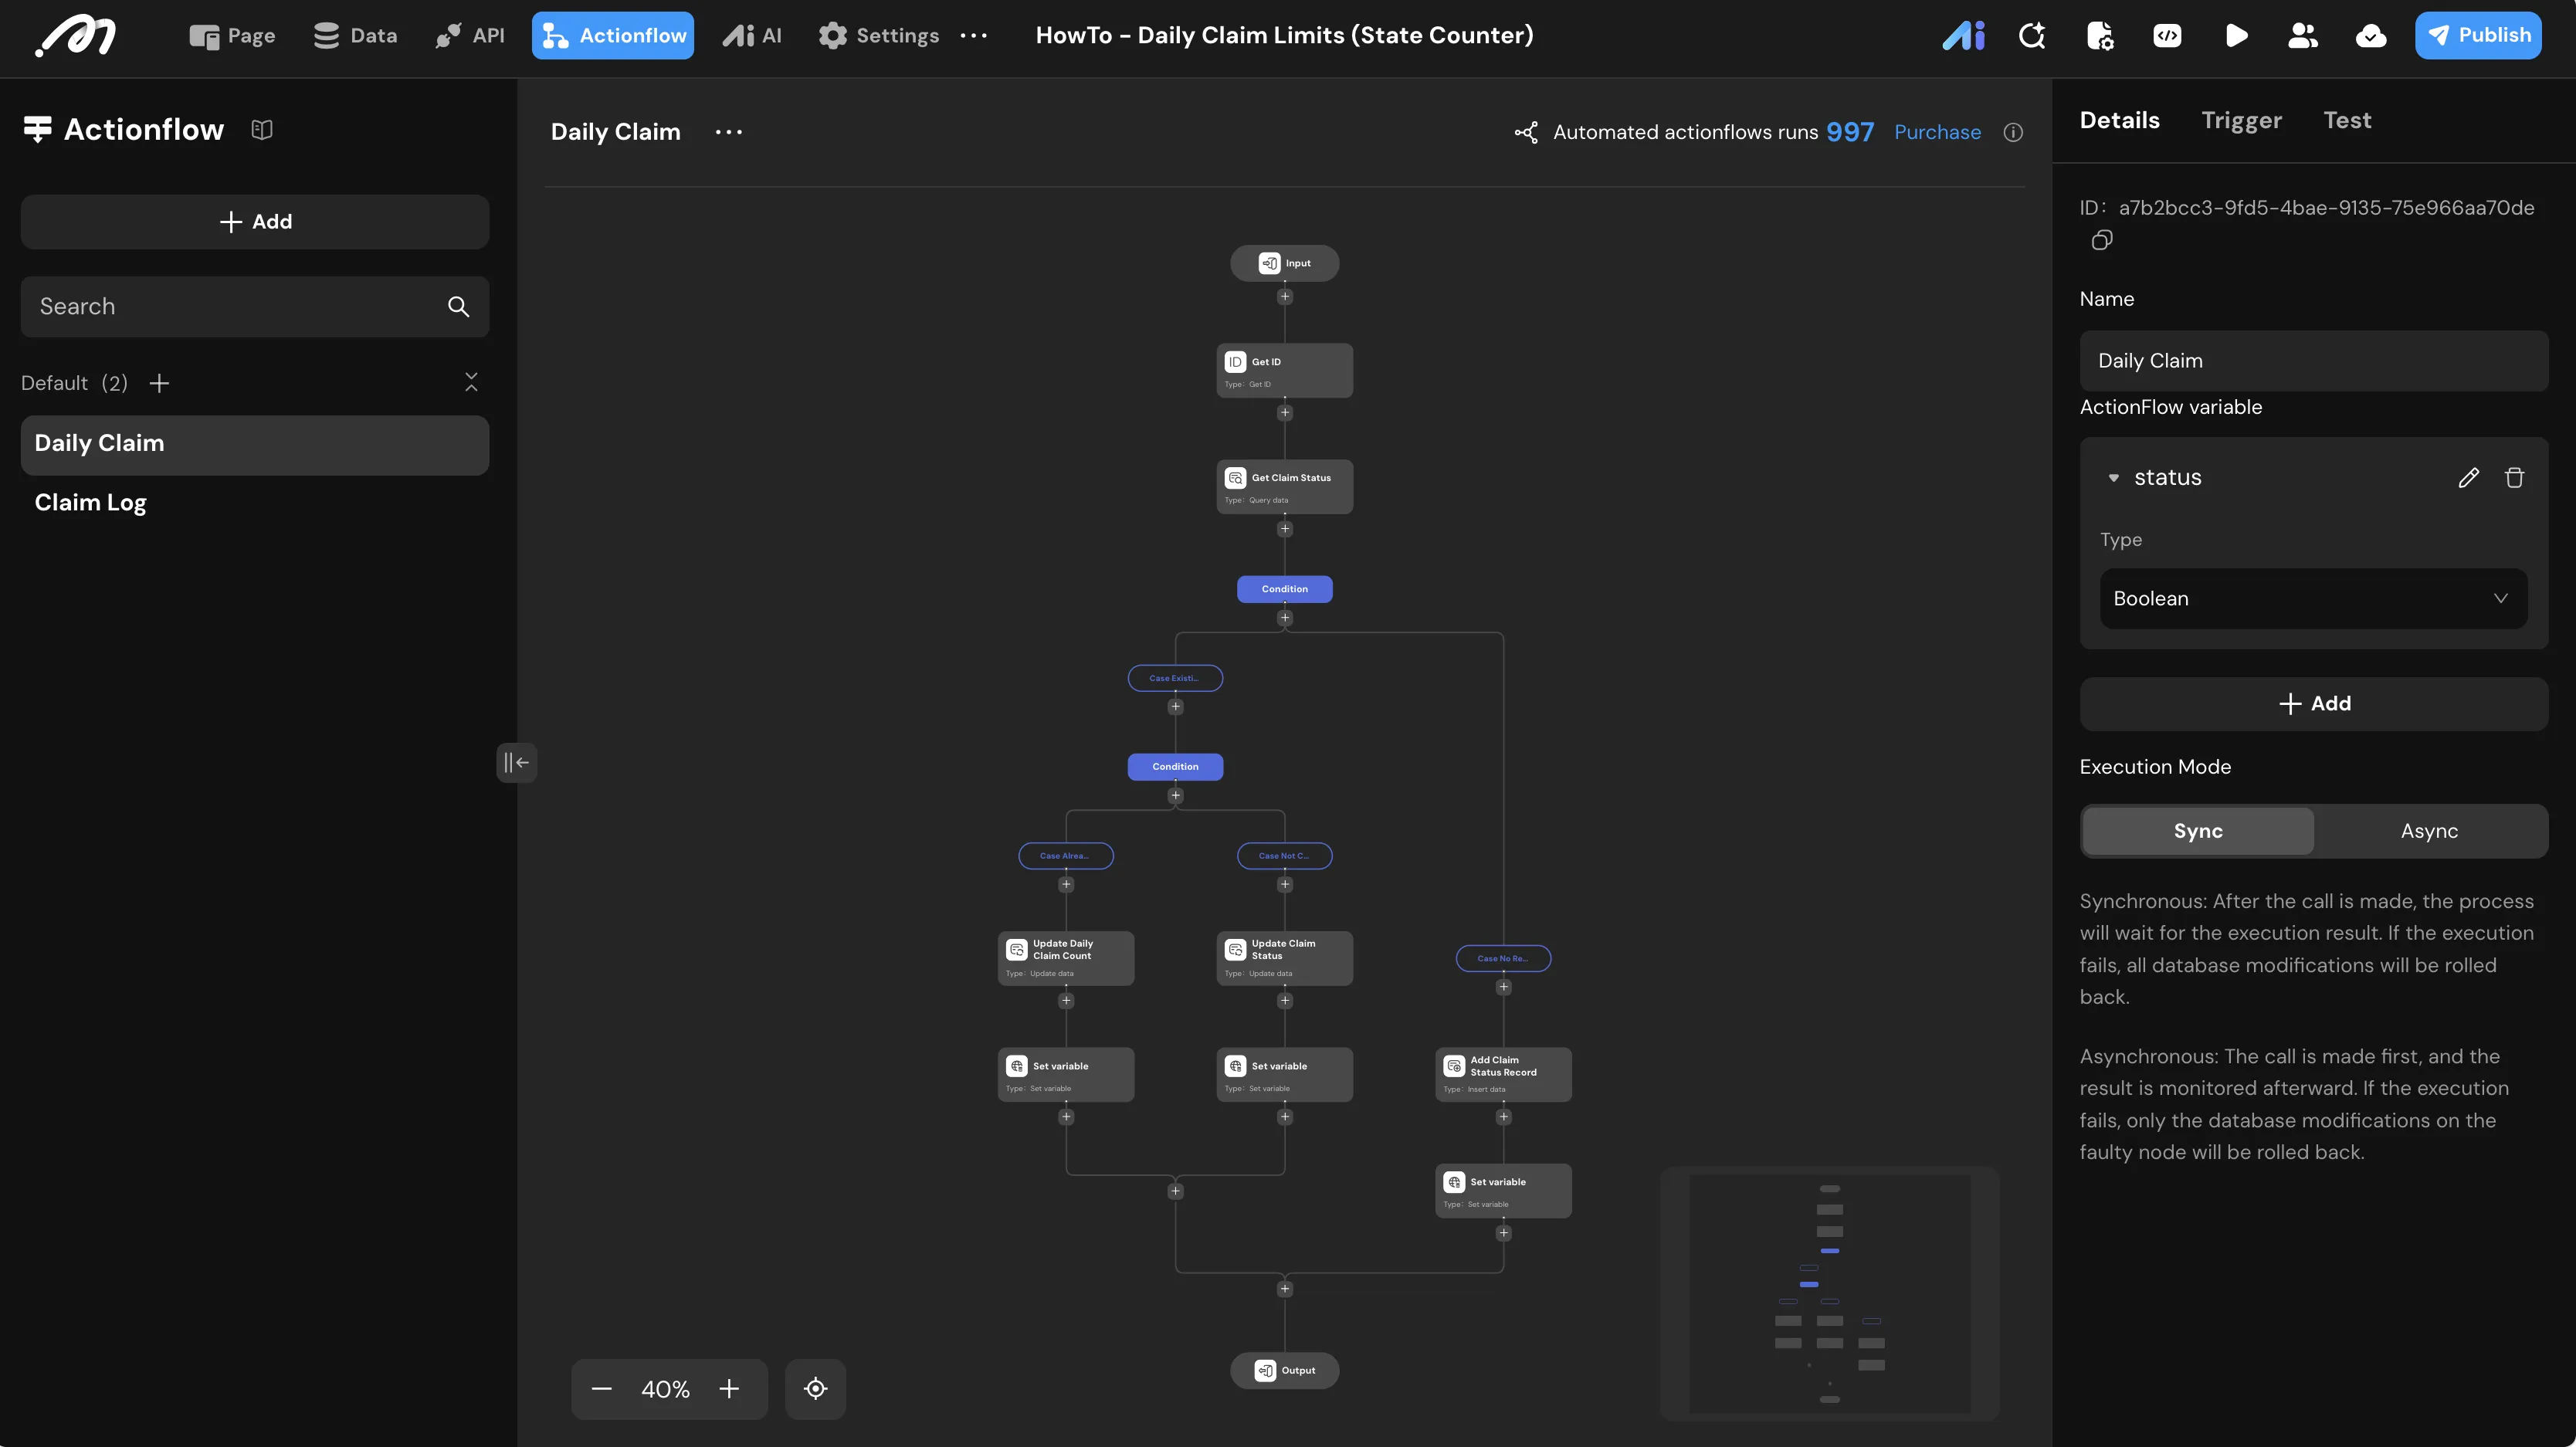This screenshot has height=1447, width=2576.
Task: Select the lower Condition node
Action: click(x=1175, y=767)
